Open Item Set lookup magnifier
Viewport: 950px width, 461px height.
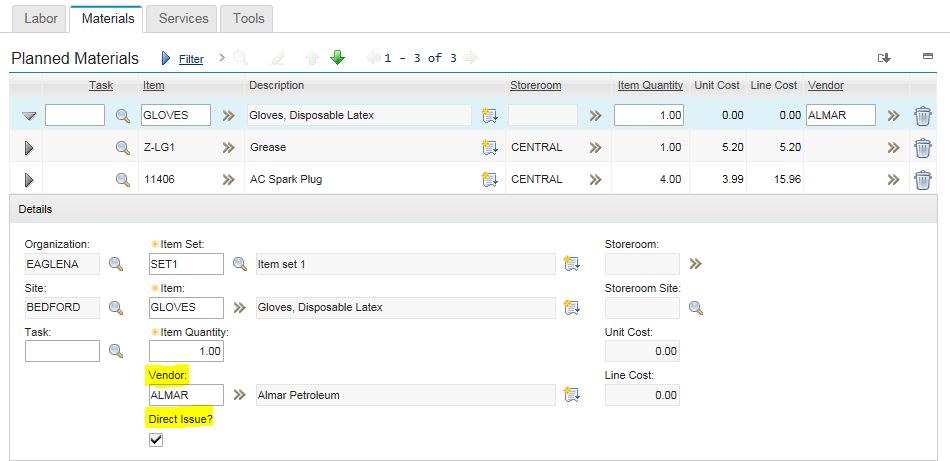(240, 264)
